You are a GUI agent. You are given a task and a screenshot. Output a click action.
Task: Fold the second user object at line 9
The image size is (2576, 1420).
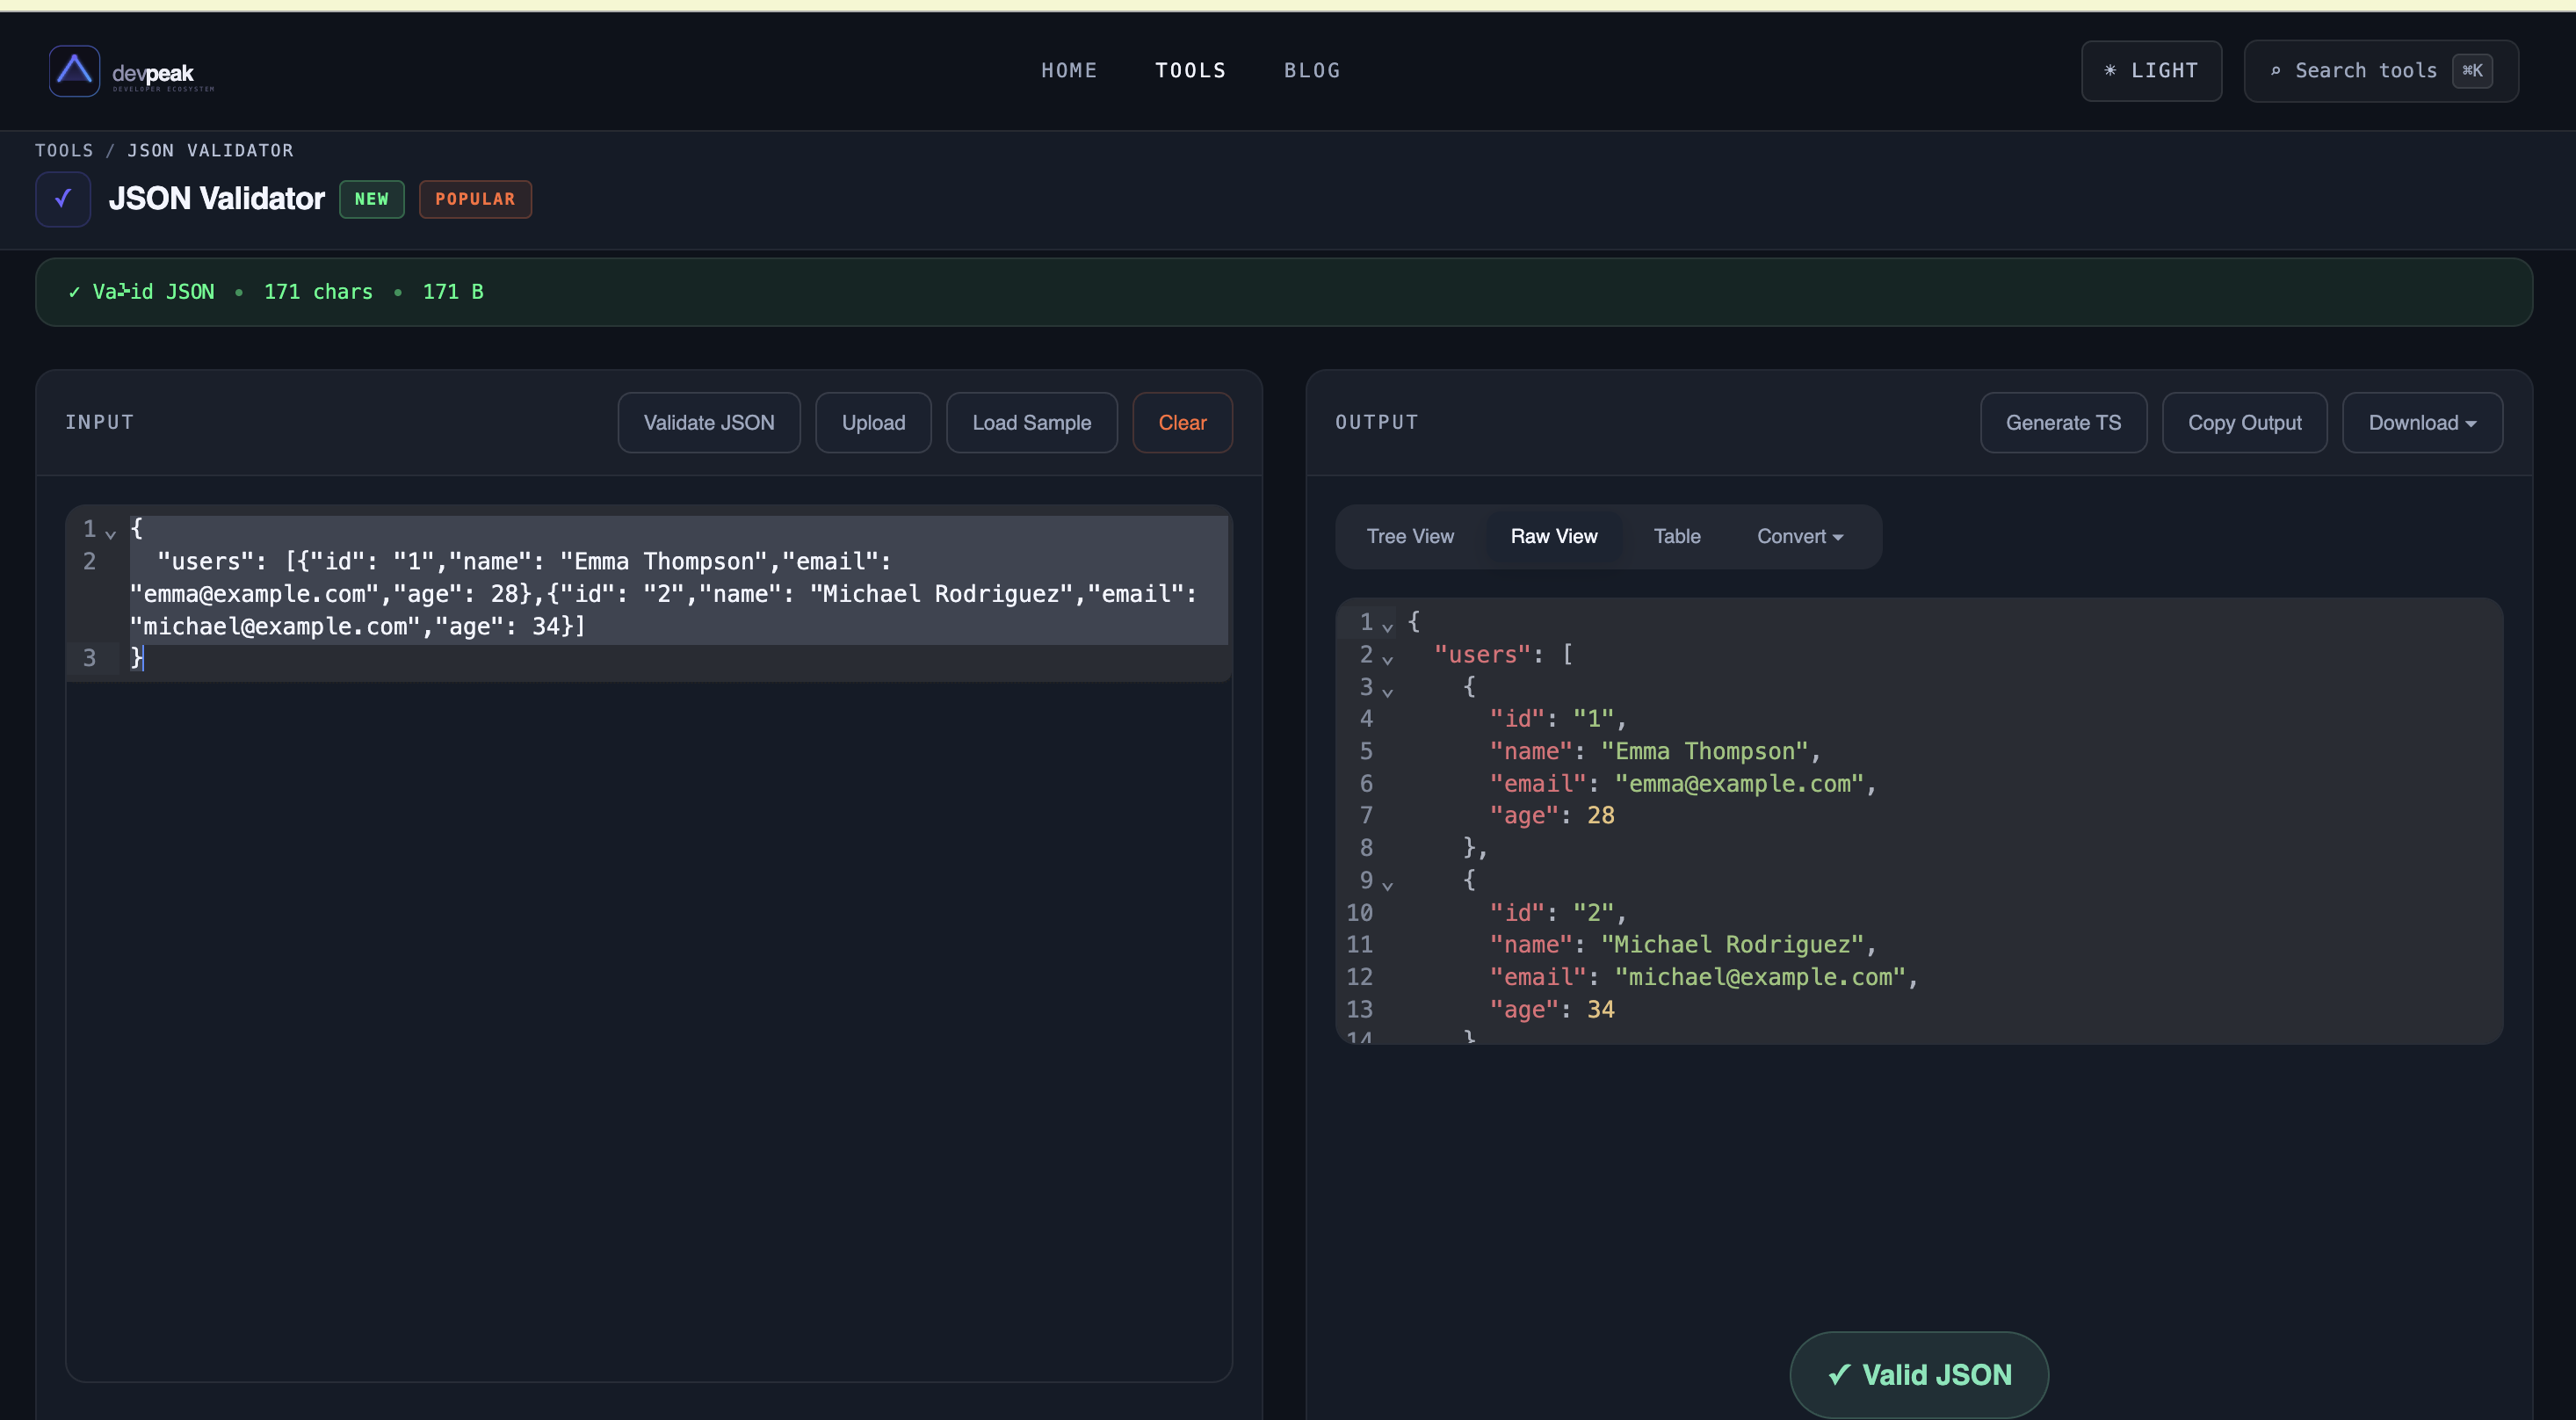1388,885
